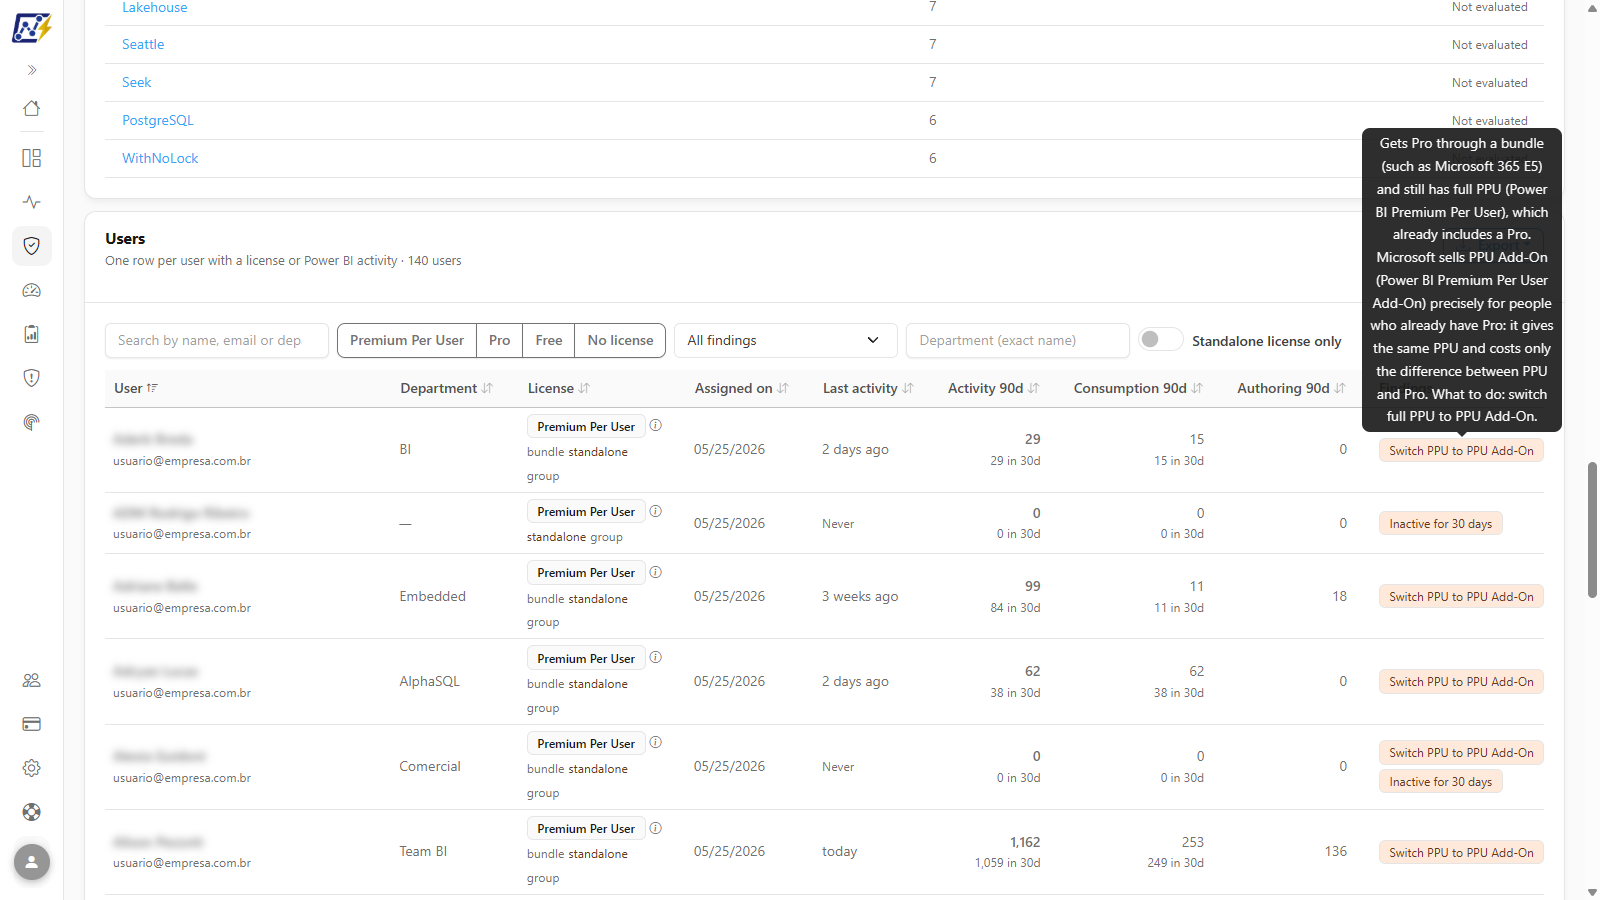Sort the table by User column
This screenshot has width=1600, height=900.
tap(136, 388)
